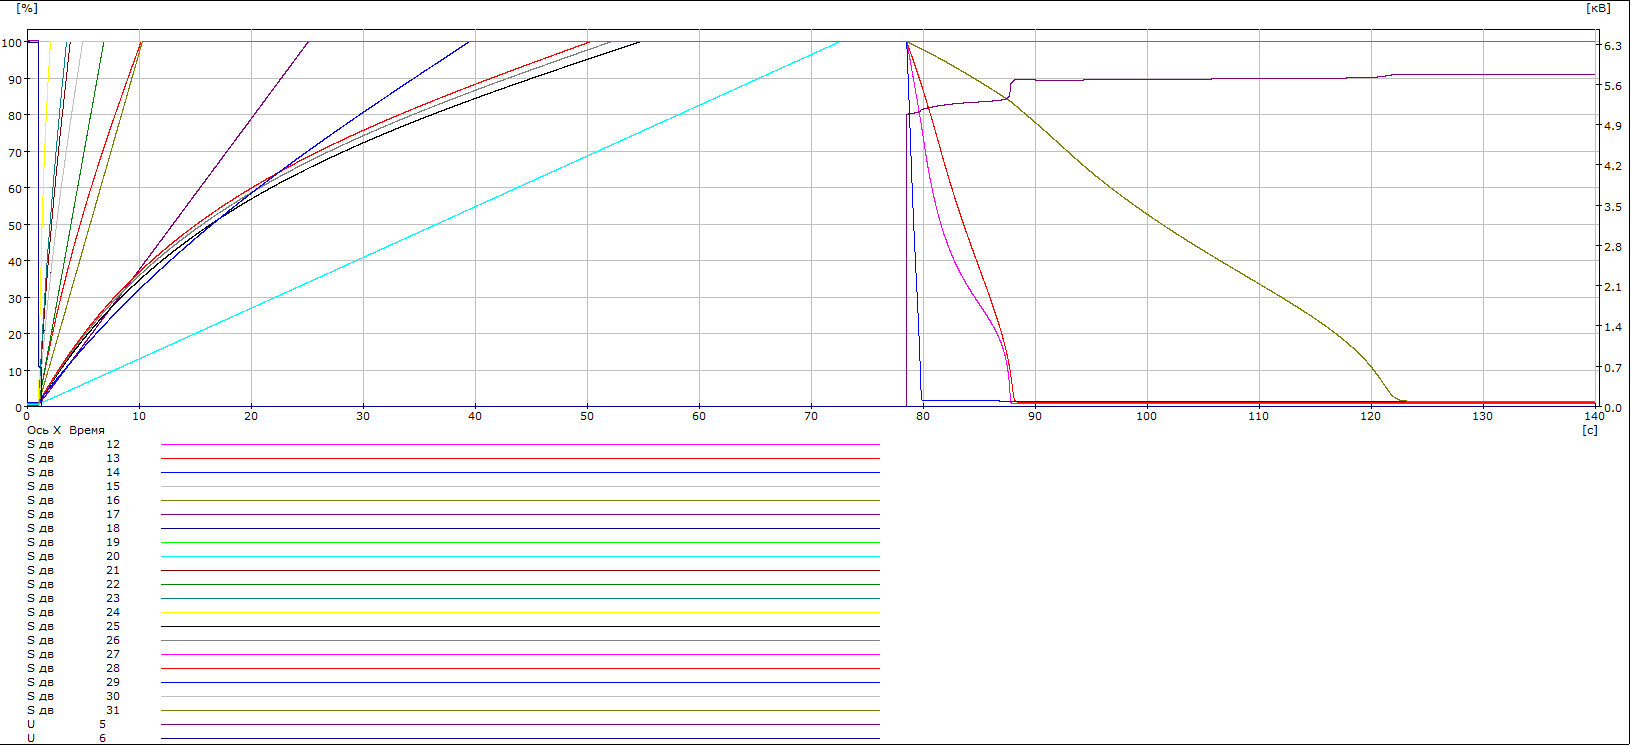The image size is (1633, 746).
Task: Select legend entry U 6
Action: (66, 738)
